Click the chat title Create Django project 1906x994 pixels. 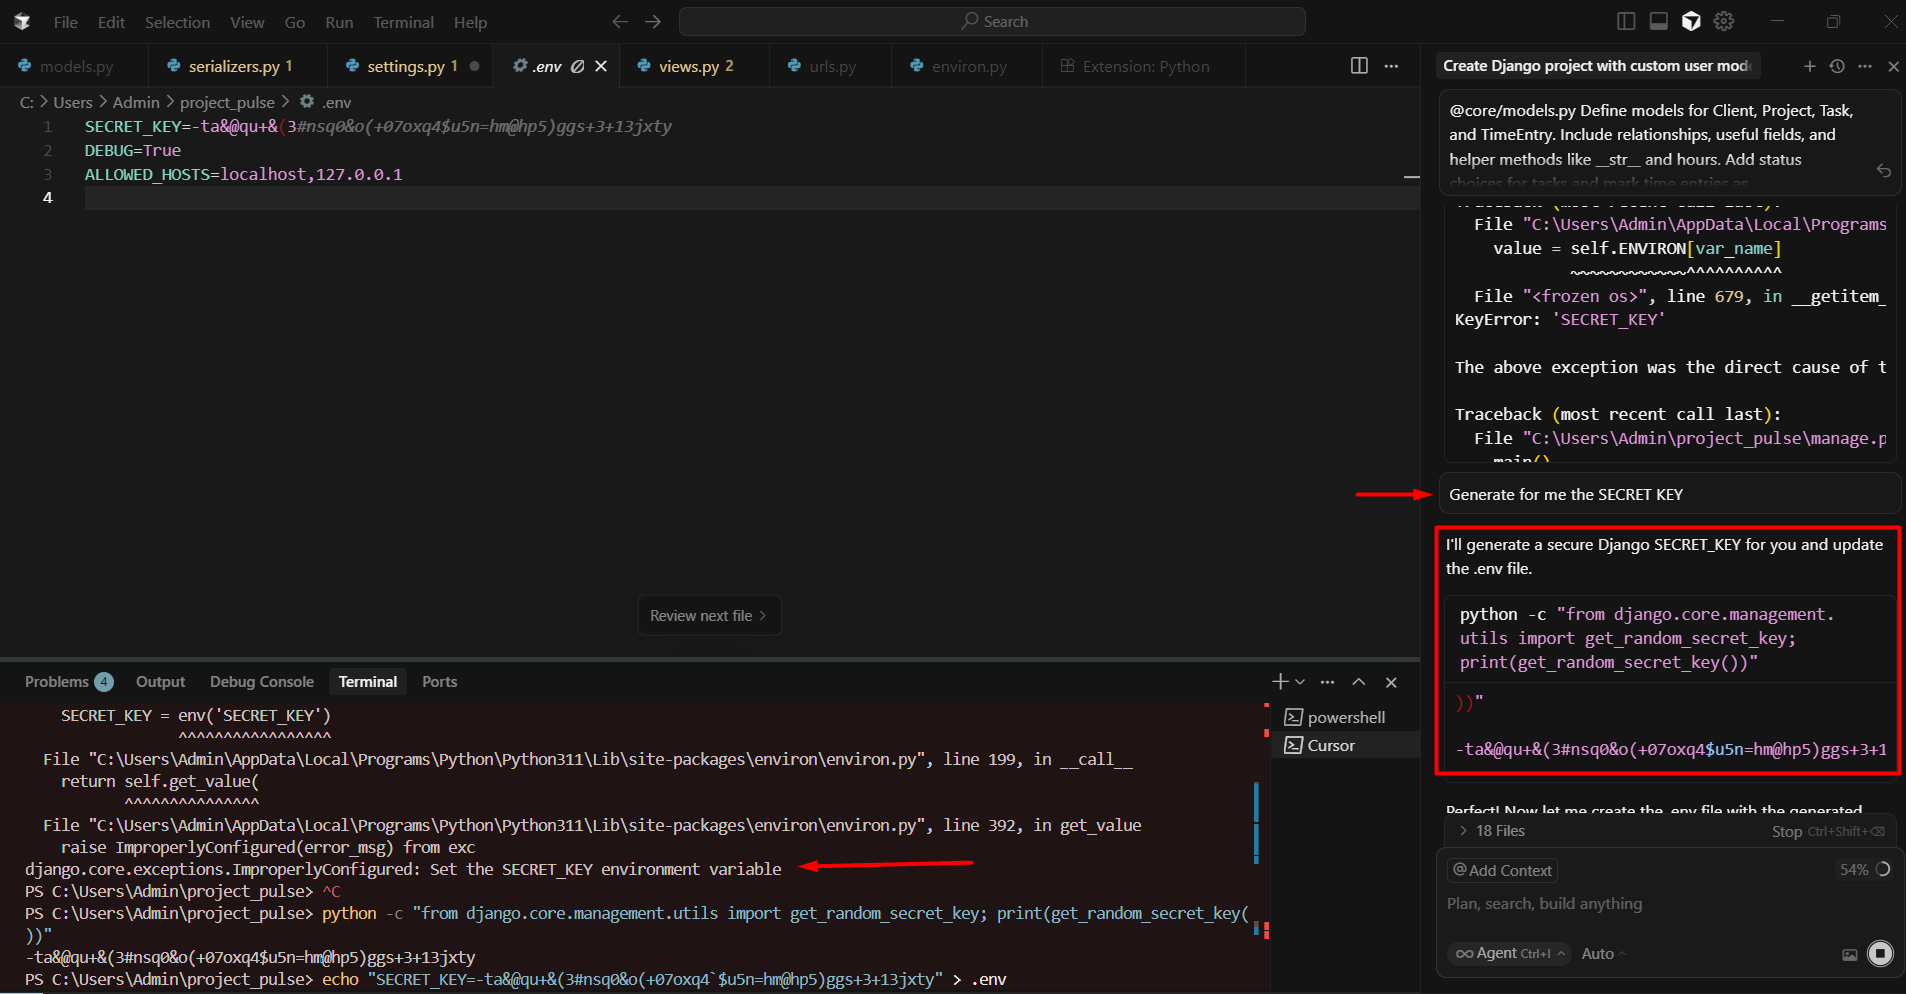[1597, 66]
